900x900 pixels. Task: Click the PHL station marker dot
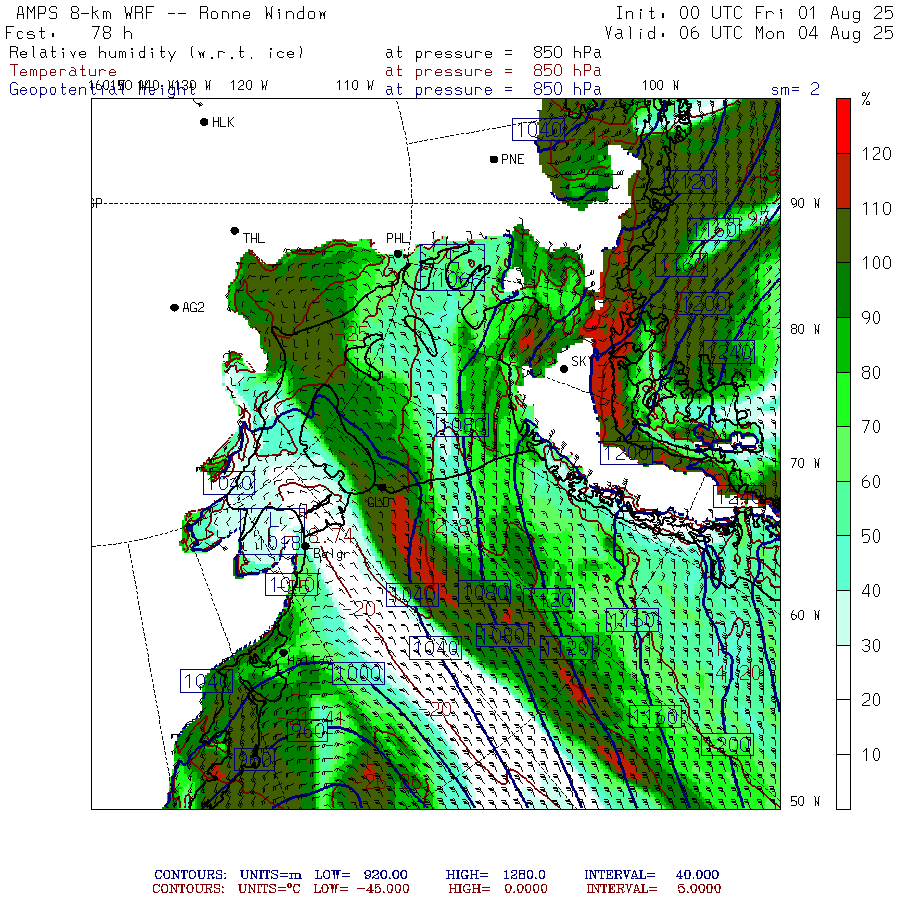tap(398, 253)
